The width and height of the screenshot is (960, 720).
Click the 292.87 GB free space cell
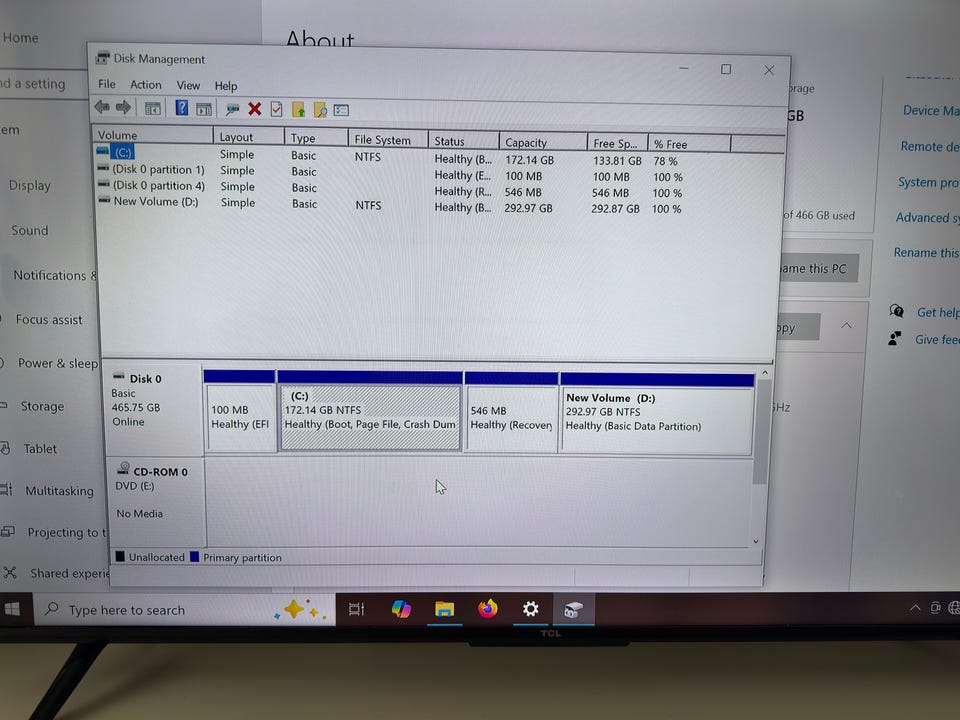click(x=615, y=208)
